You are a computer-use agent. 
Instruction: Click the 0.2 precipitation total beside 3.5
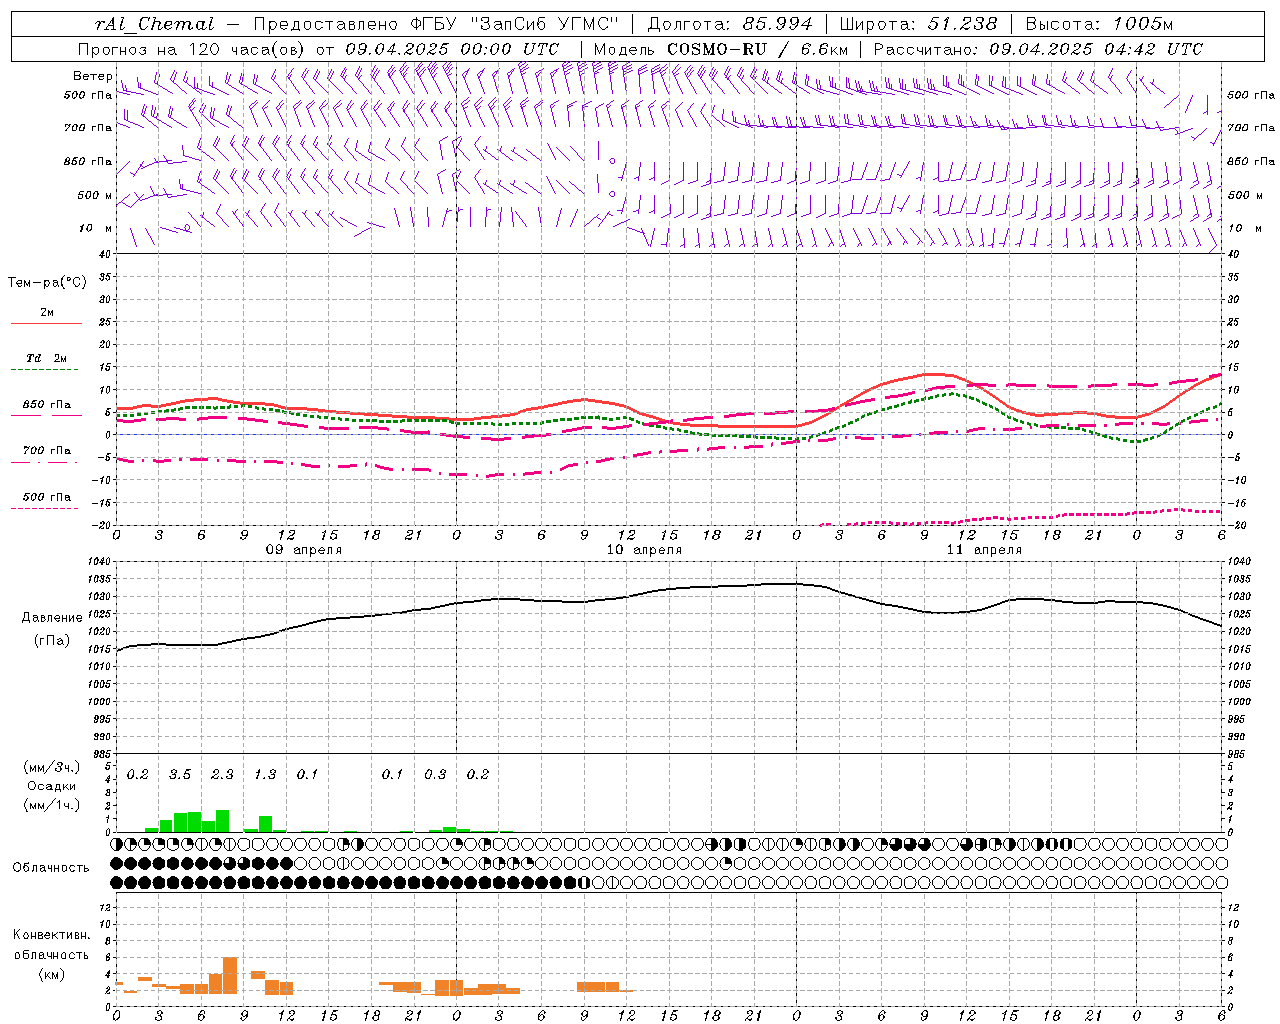click(137, 775)
